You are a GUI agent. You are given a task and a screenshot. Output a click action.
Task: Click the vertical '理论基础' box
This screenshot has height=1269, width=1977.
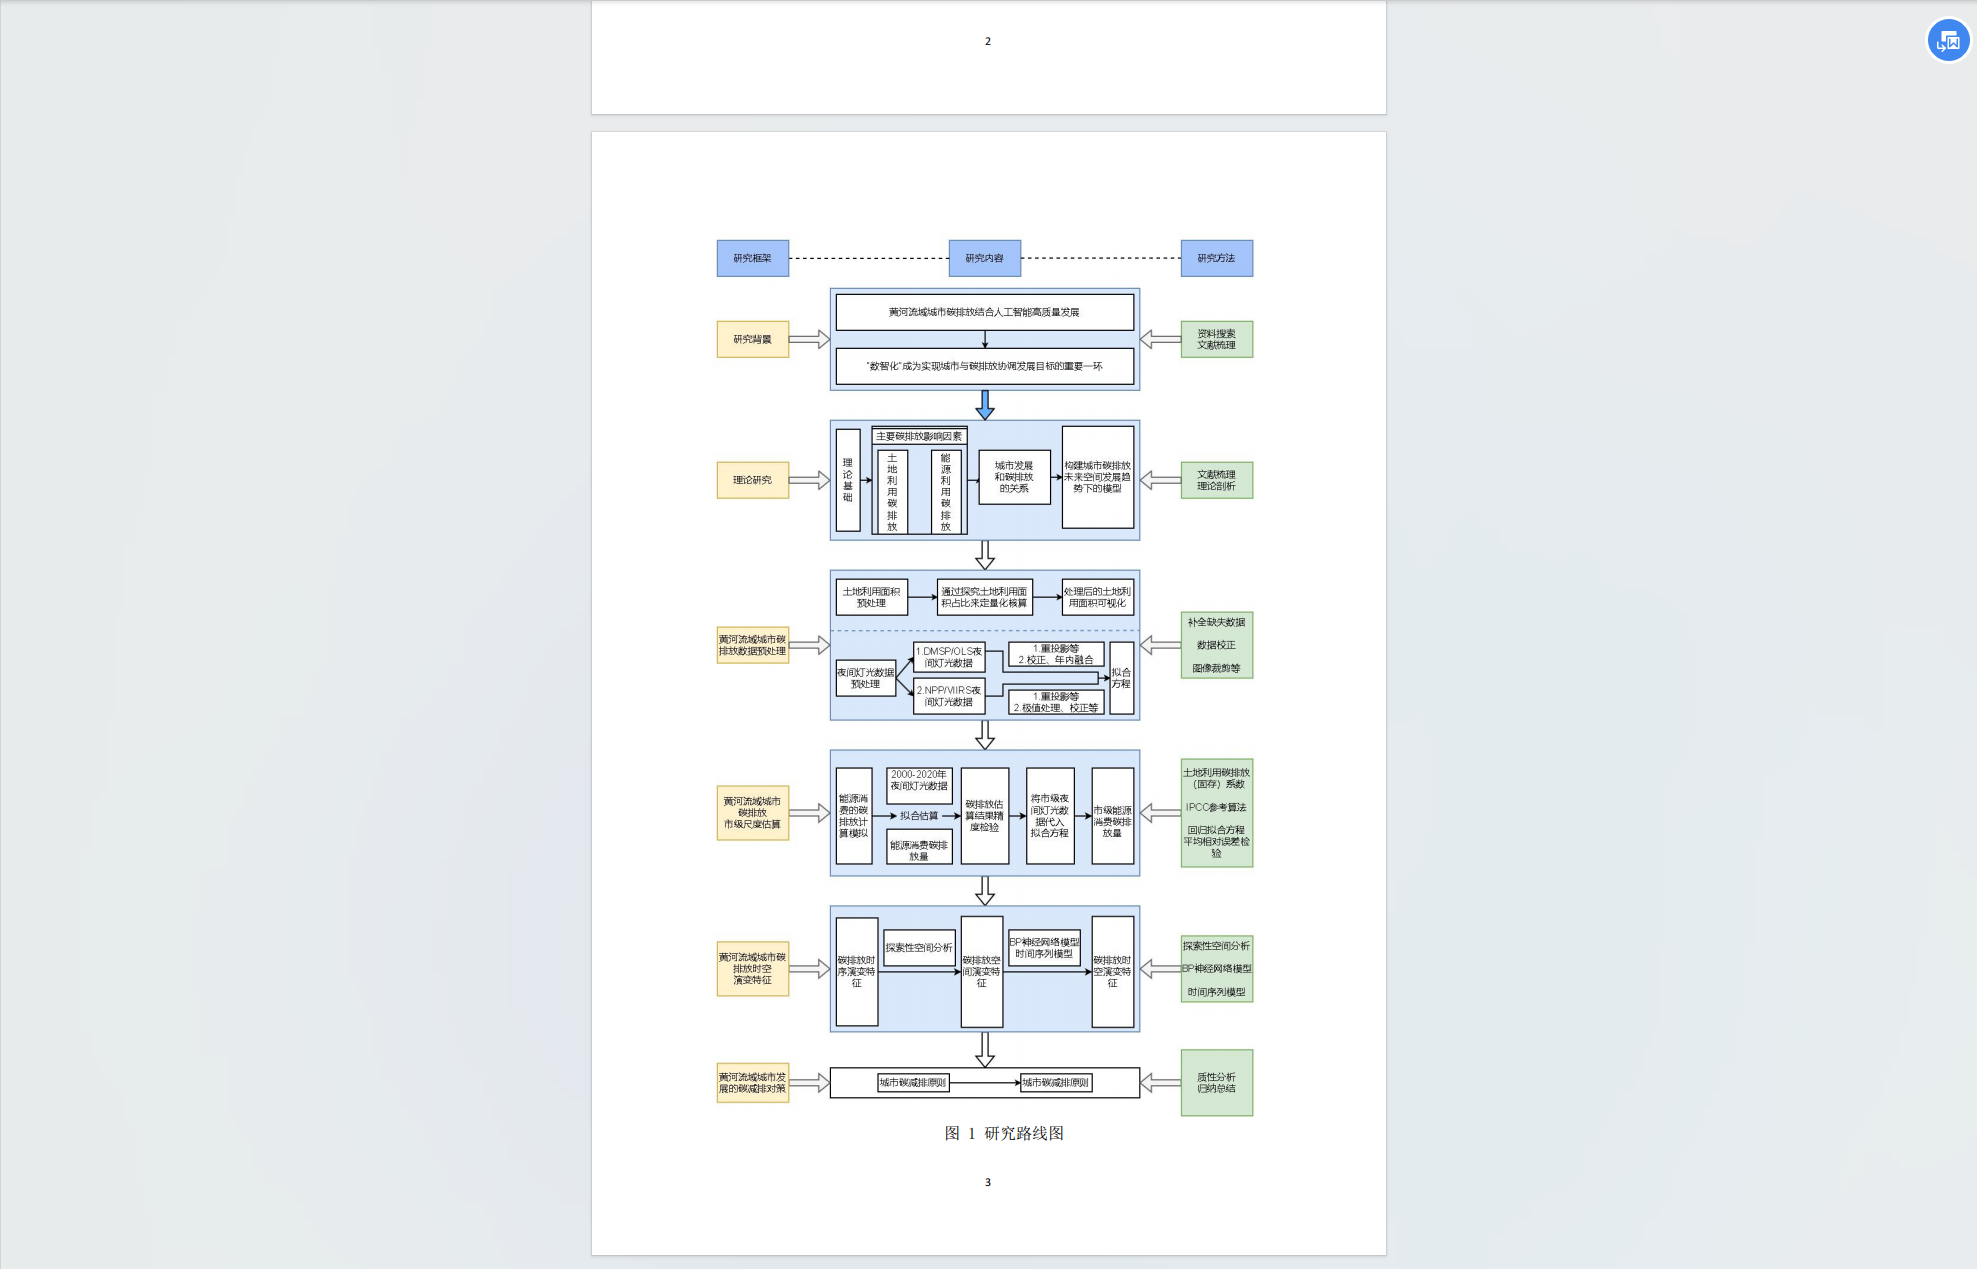click(848, 480)
